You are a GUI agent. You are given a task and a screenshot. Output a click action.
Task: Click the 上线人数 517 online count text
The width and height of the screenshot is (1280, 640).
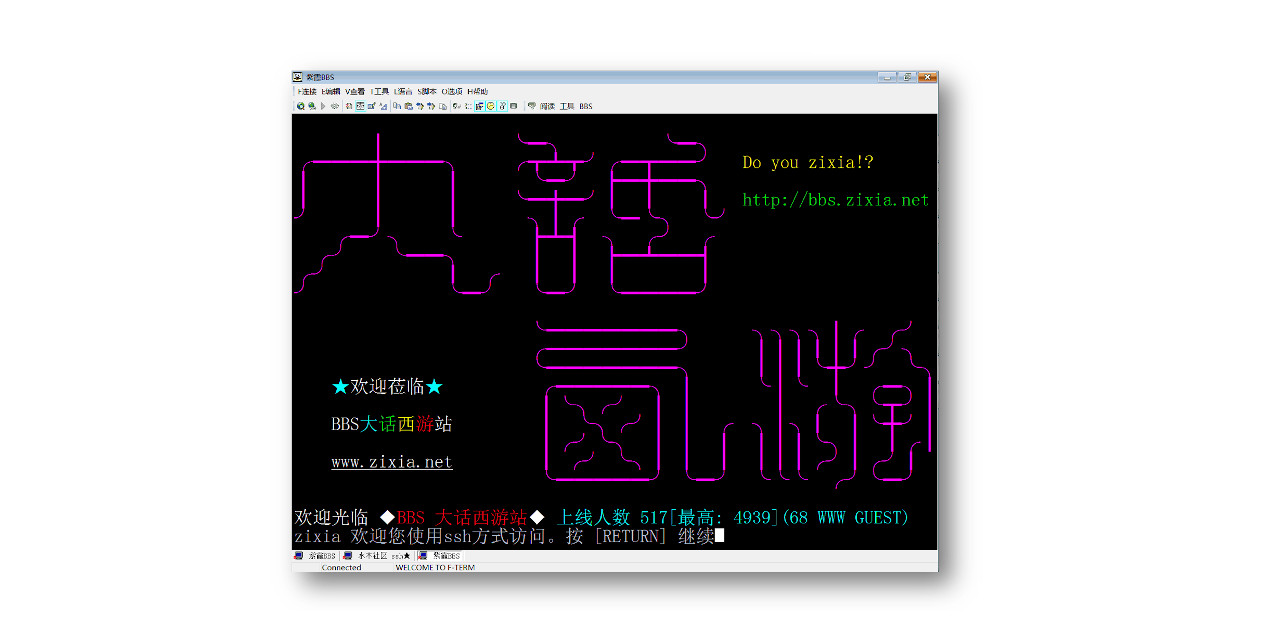612,517
